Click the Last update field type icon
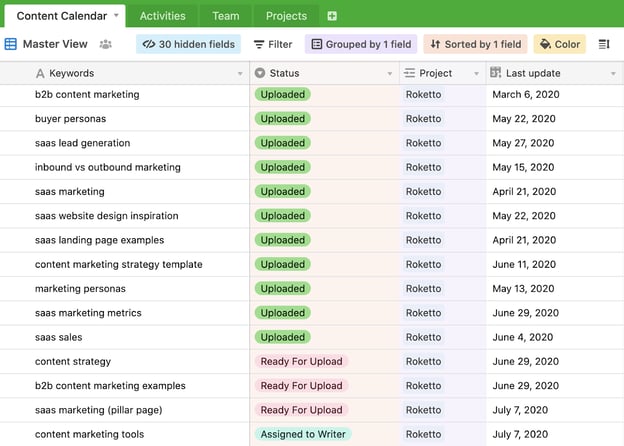 coord(495,73)
